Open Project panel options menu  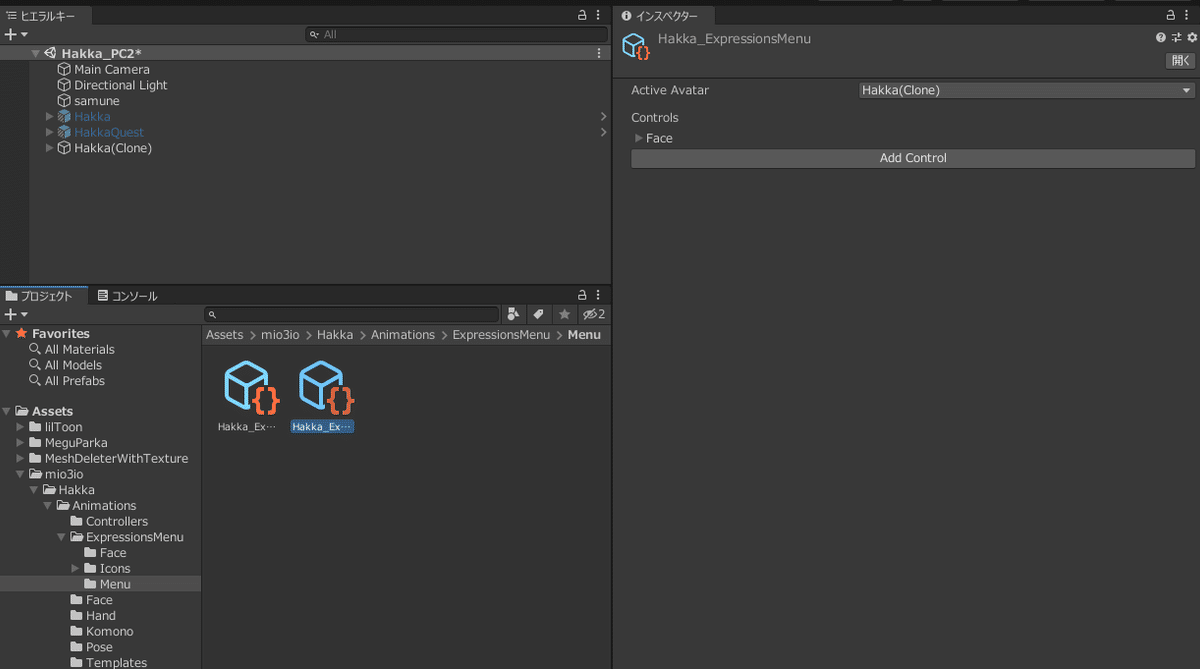(x=599, y=296)
